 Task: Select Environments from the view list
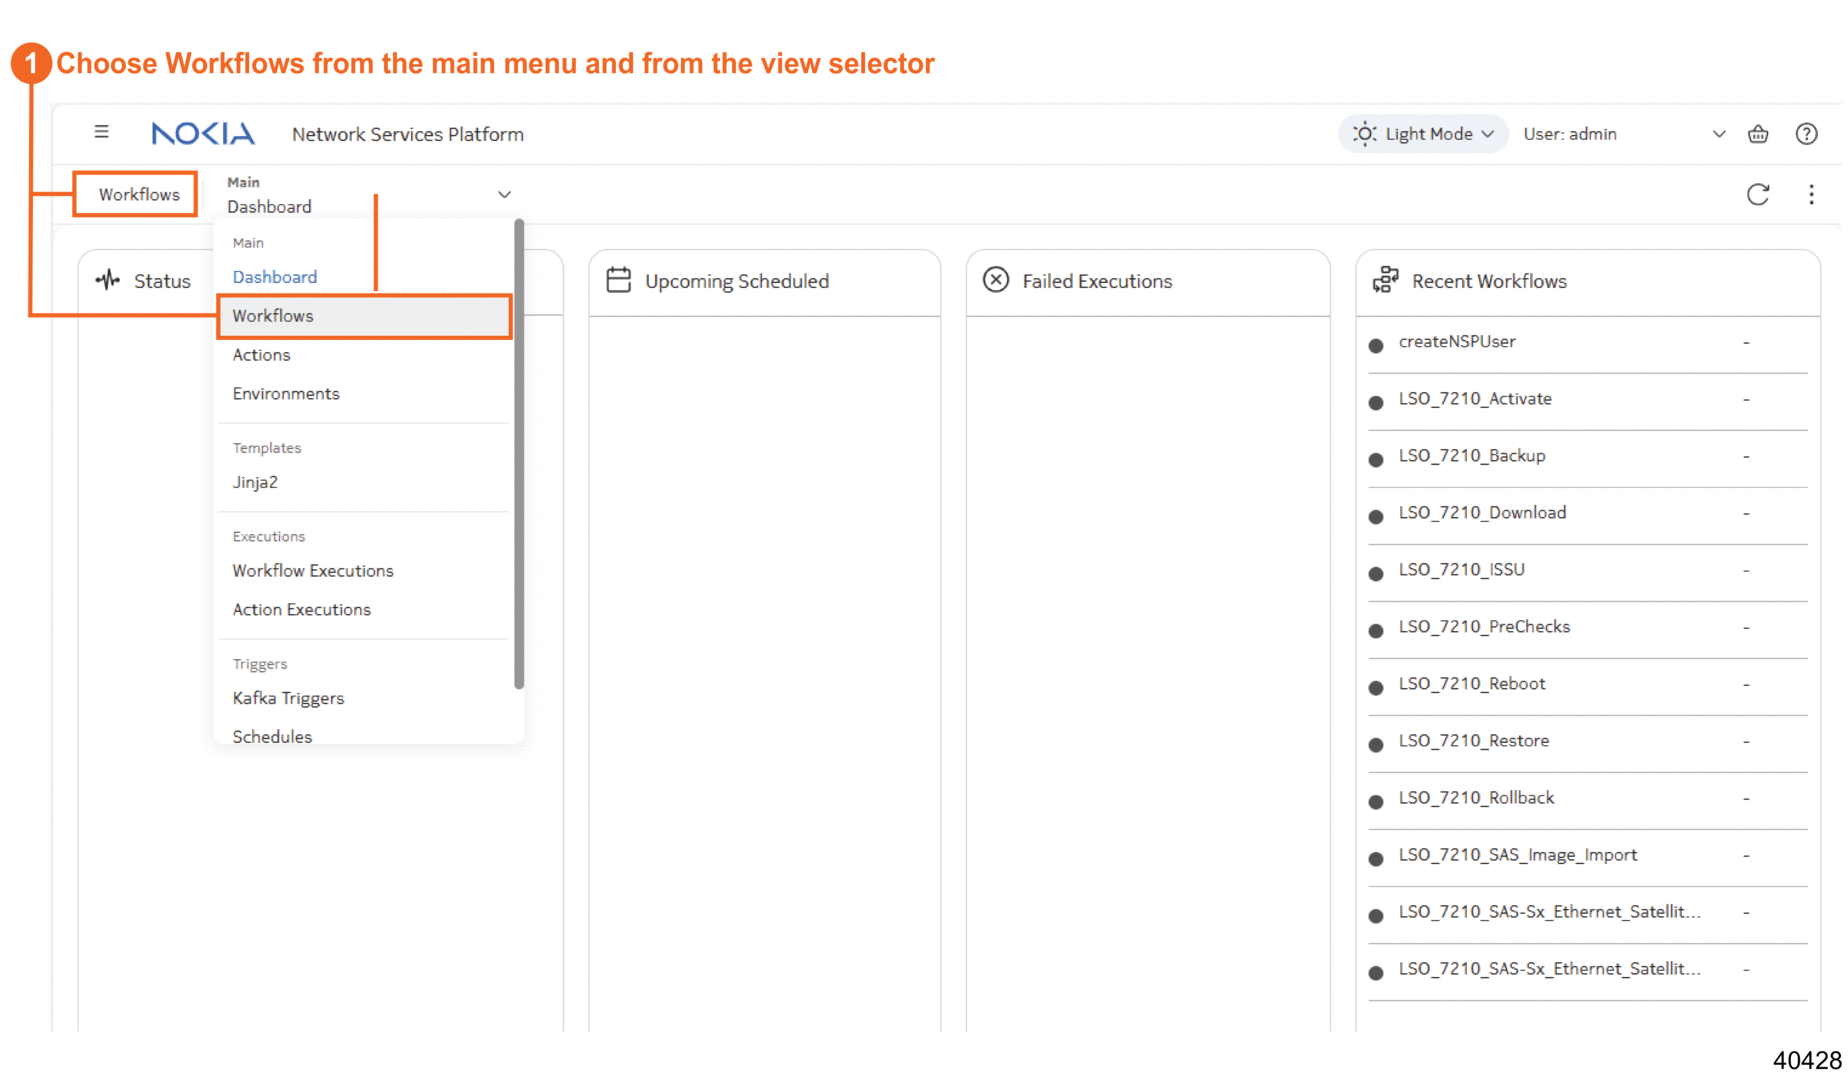click(x=286, y=394)
